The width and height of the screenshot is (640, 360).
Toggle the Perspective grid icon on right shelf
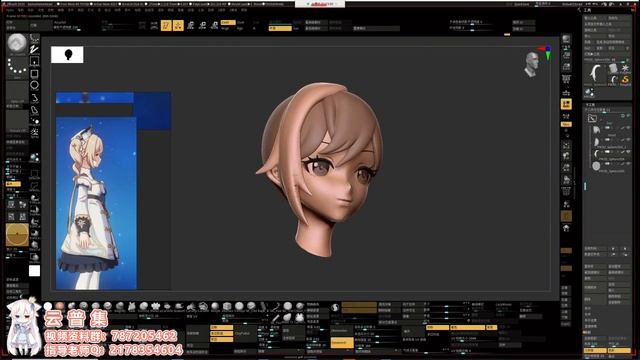click(566, 79)
